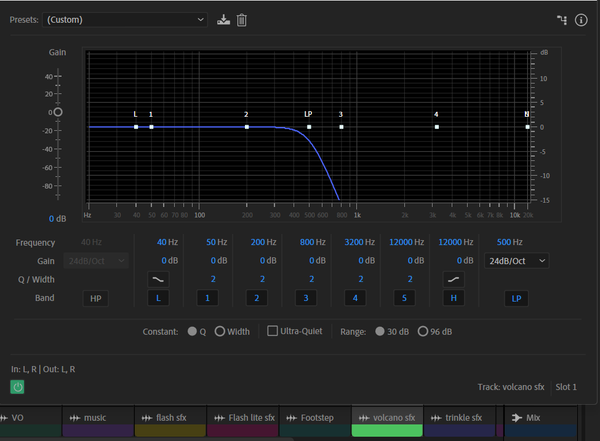The width and height of the screenshot is (600, 441).
Task: Open the LP 24dB/Oct slope dropdown
Action: coord(516,260)
